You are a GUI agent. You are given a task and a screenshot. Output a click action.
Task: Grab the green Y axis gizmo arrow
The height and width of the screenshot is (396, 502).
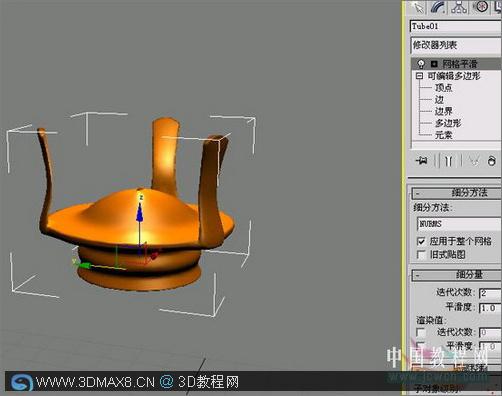click(x=85, y=265)
